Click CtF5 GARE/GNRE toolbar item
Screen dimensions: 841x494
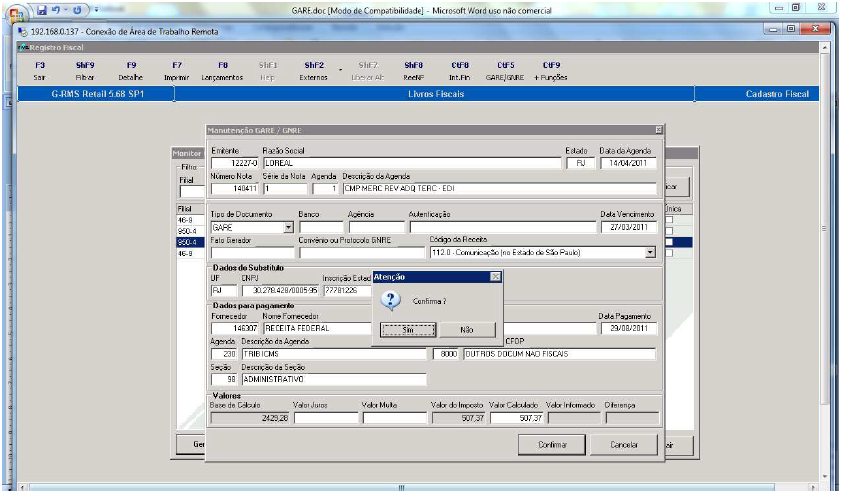coord(505,71)
